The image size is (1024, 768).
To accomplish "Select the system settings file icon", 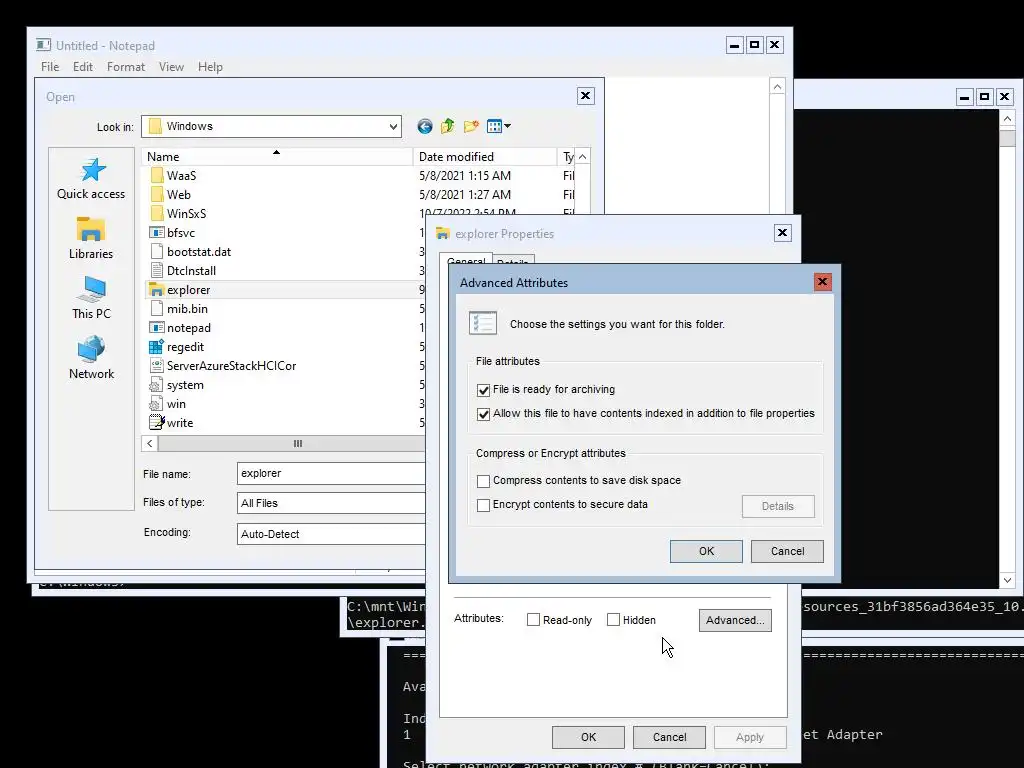I will (x=157, y=385).
